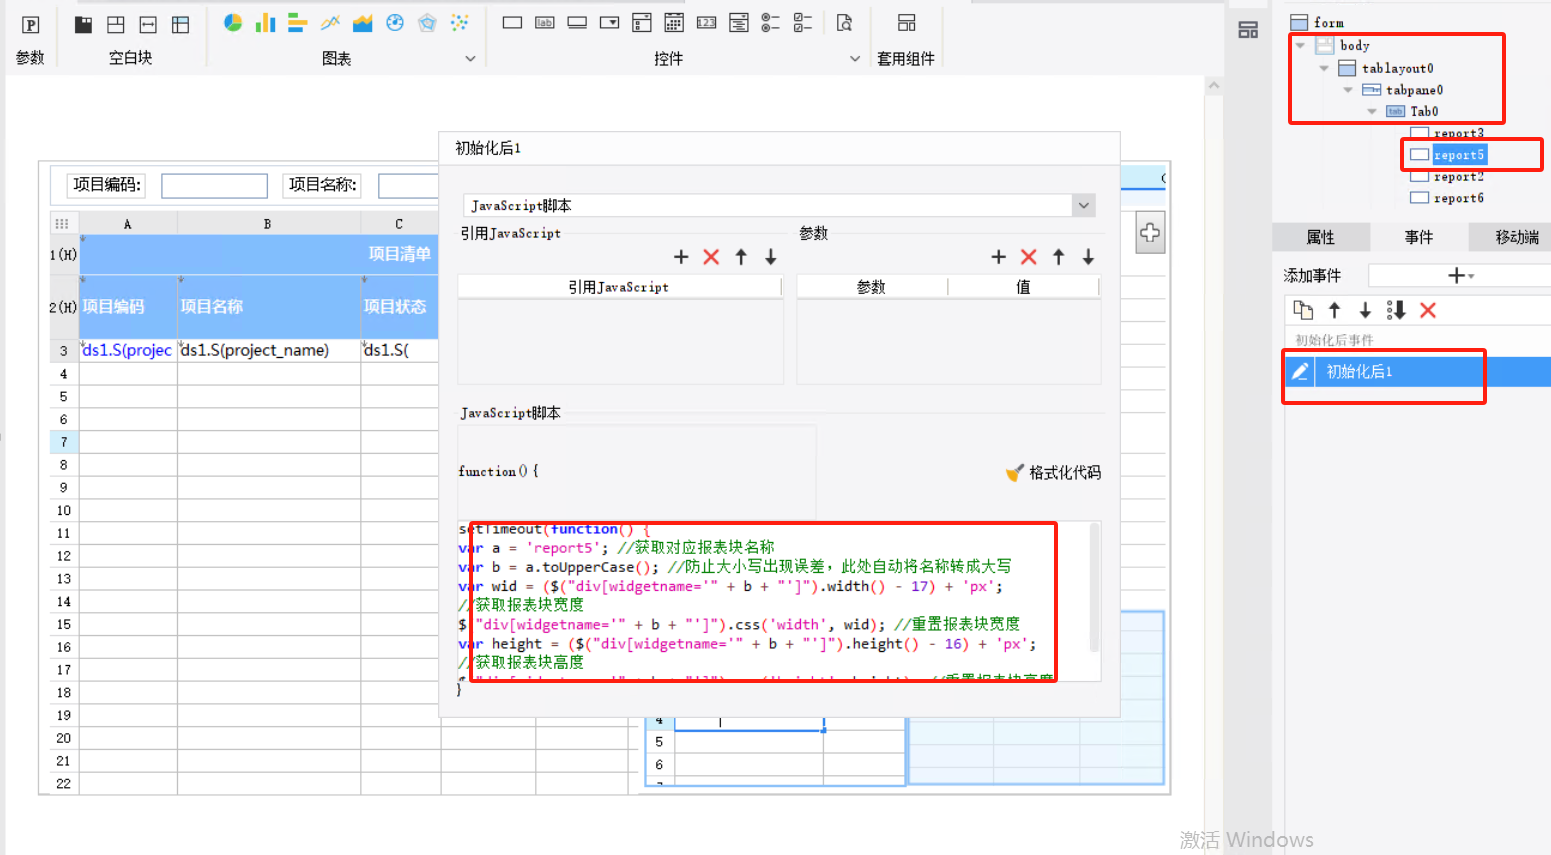1551x855 pixels.
Task: Add a text box widget
Action: (x=512, y=22)
